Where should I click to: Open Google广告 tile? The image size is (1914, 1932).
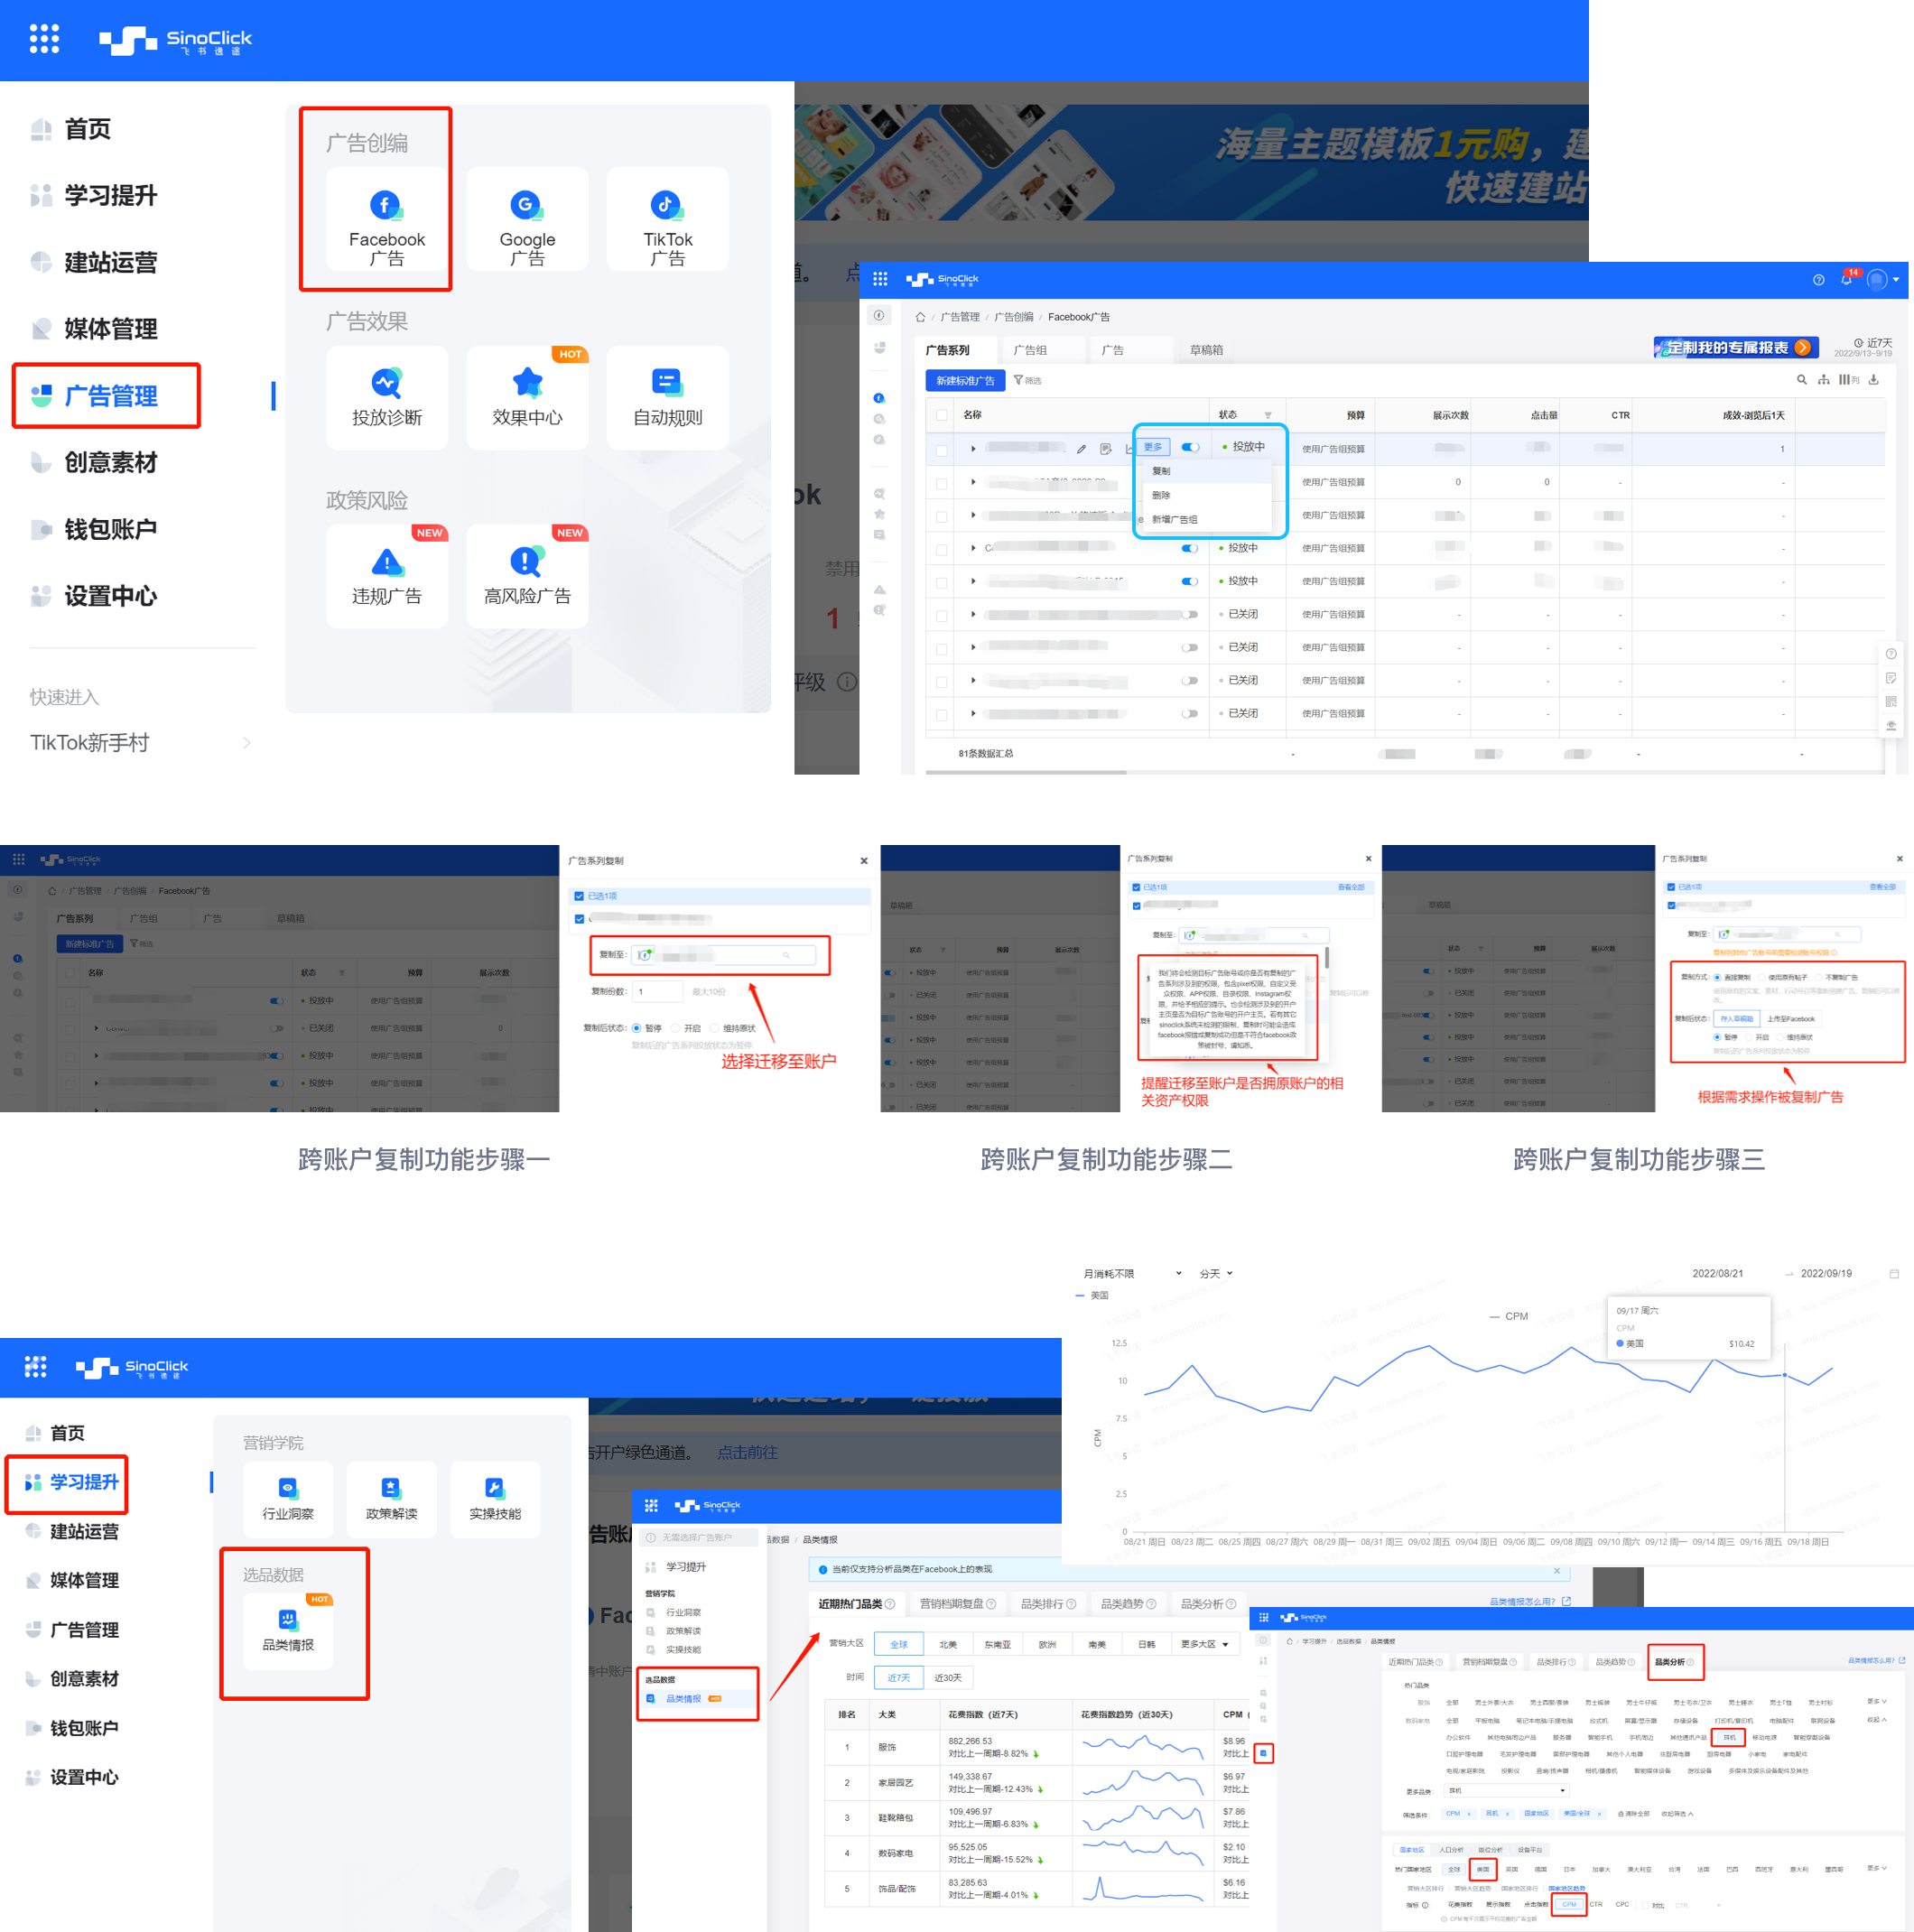[527, 219]
